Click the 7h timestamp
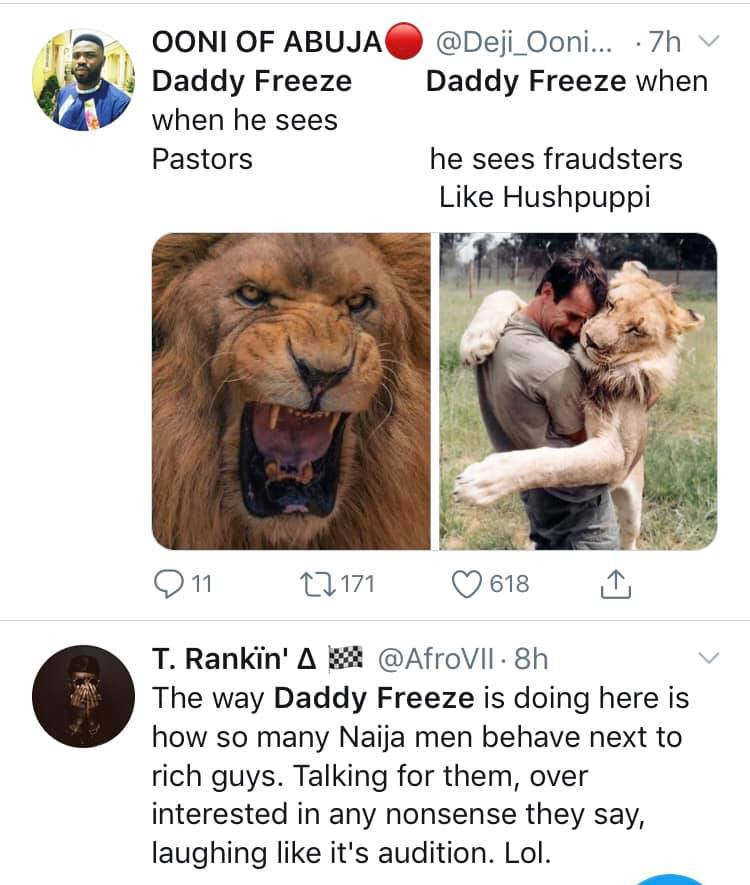 click(x=665, y=42)
